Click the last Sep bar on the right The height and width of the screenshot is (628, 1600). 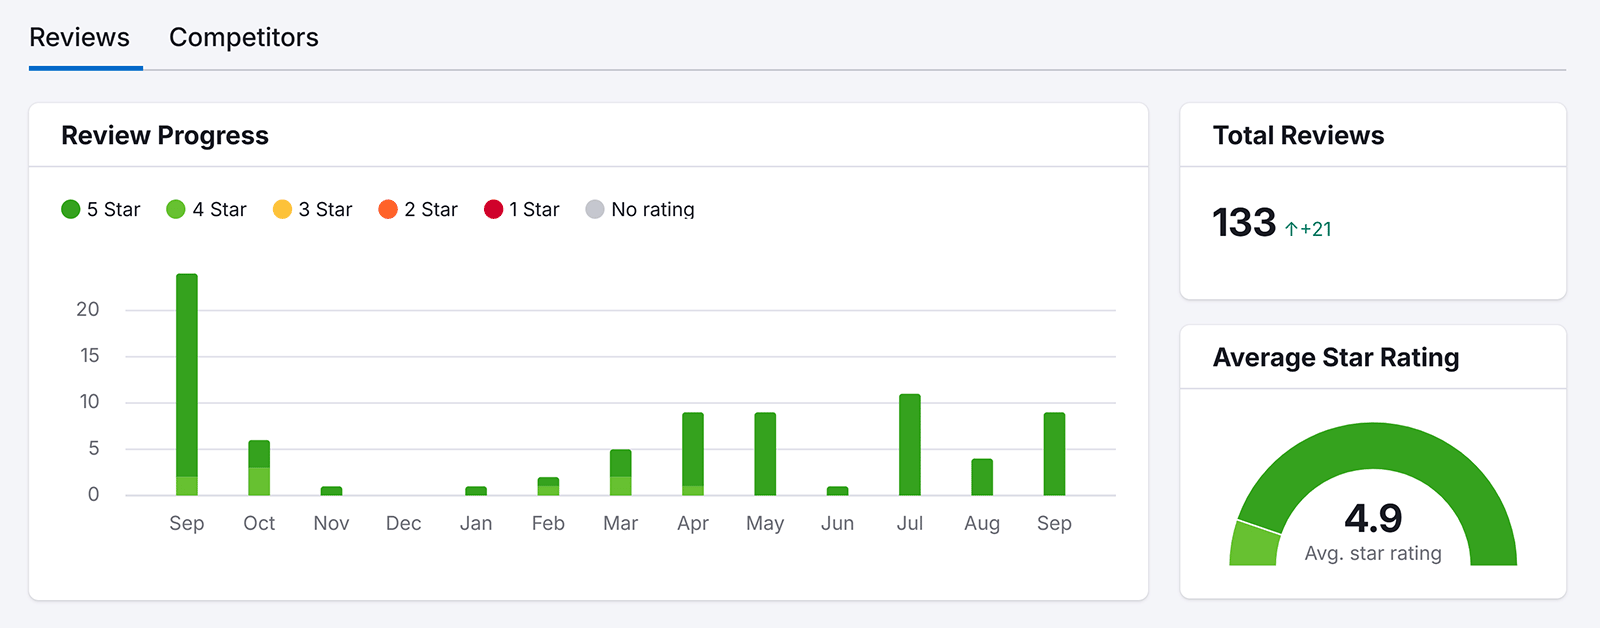tap(1054, 453)
